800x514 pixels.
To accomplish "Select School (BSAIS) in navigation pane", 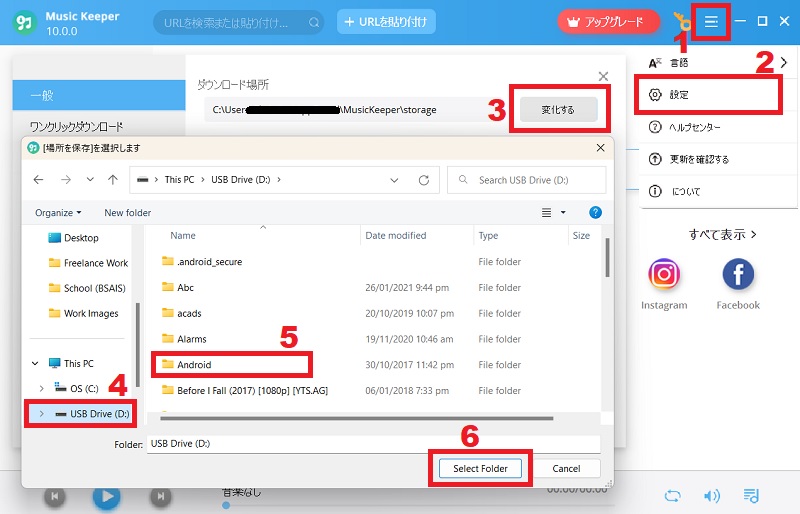I will click(x=87, y=288).
